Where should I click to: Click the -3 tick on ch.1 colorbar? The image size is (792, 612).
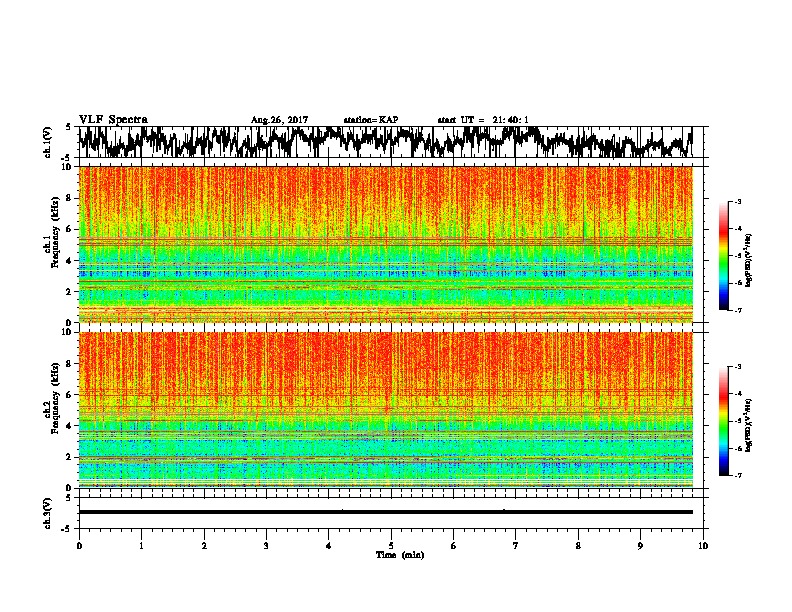point(738,202)
